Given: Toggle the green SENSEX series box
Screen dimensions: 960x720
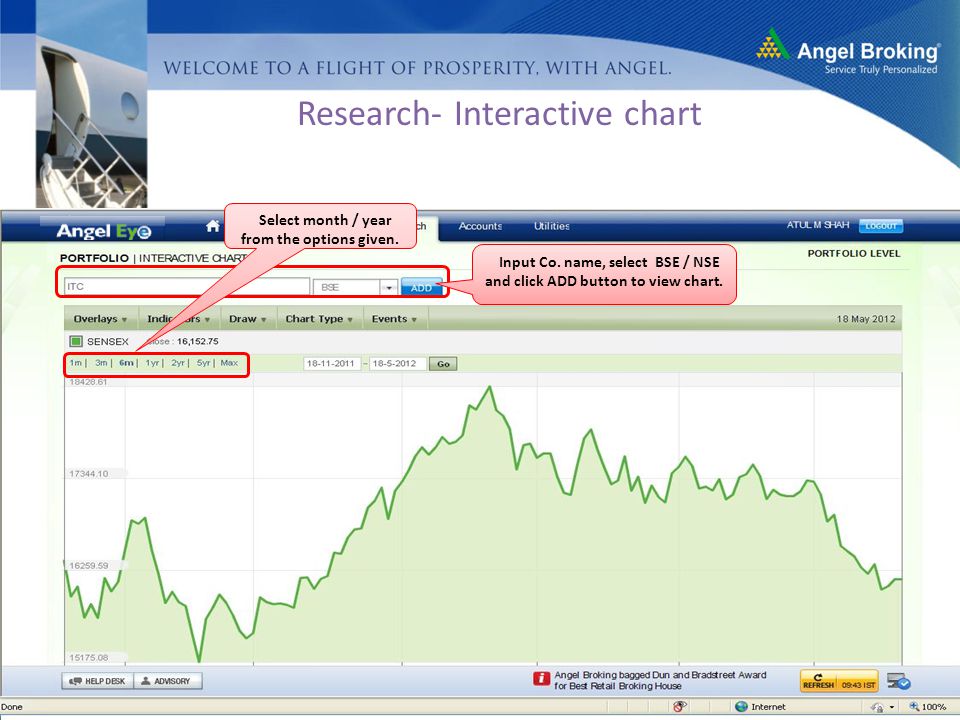Looking at the screenshot, I should 76,341.
